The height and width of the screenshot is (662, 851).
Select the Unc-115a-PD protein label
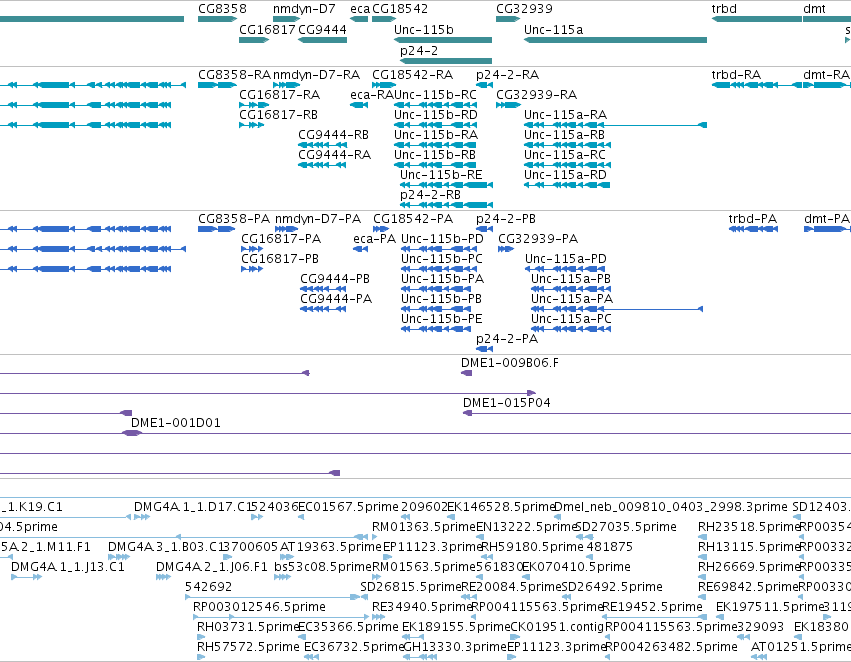[x=566, y=259]
